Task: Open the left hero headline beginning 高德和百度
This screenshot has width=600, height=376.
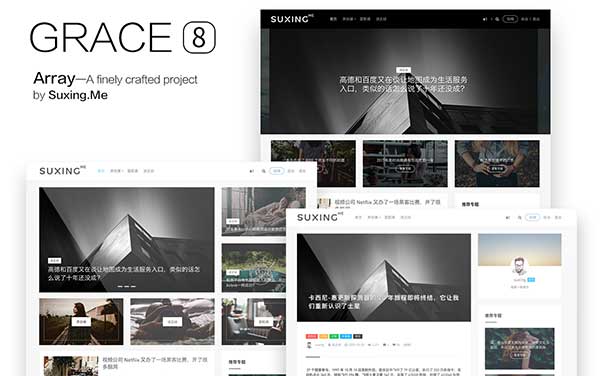Action: coord(124,273)
